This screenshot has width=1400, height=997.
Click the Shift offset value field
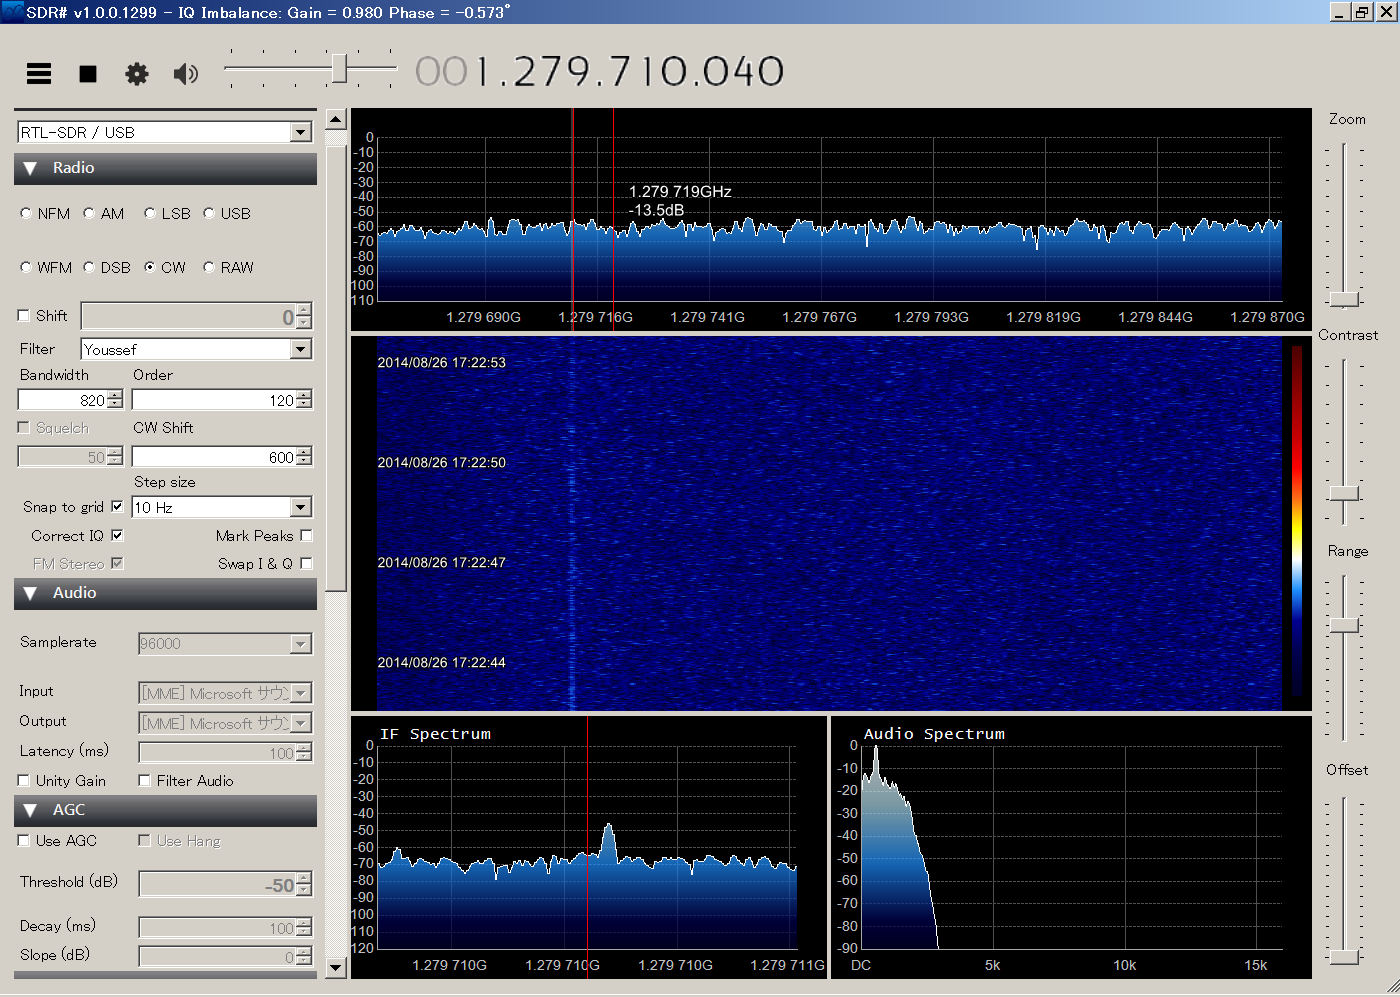[188, 317]
